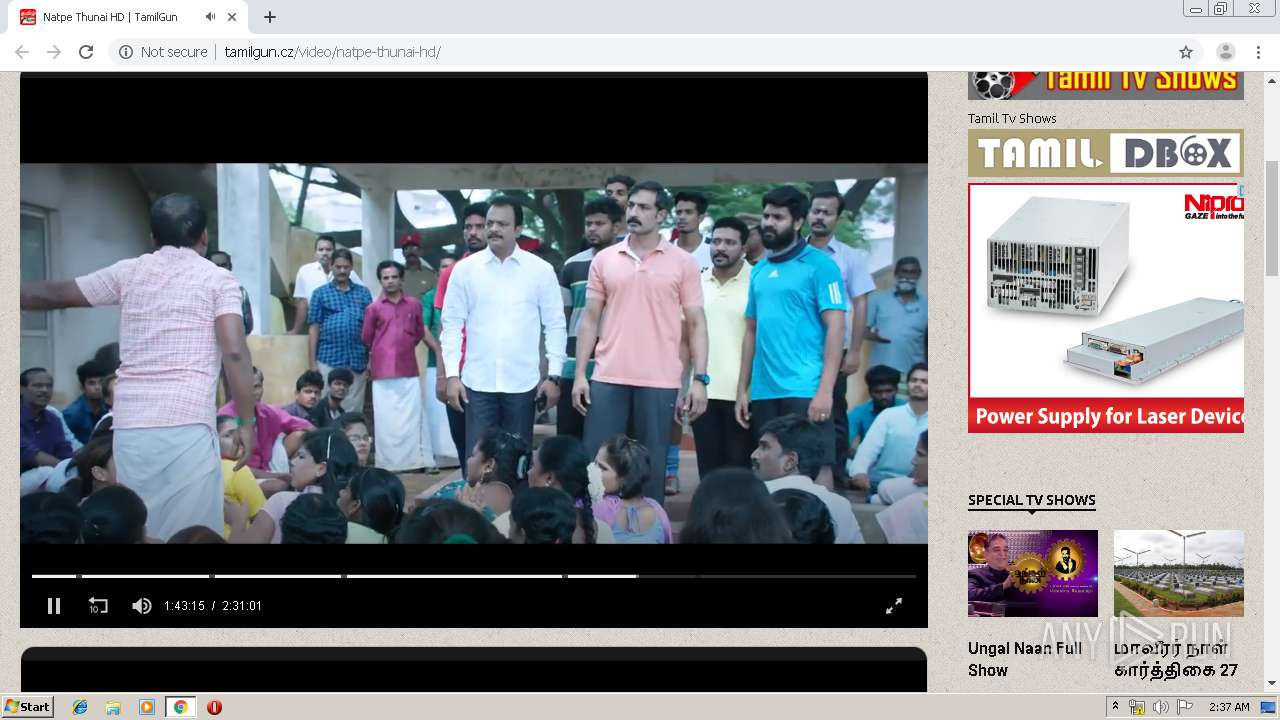The height and width of the screenshot is (720, 1280).
Task: Open the Tamil DBox banner
Action: coord(1106,153)
